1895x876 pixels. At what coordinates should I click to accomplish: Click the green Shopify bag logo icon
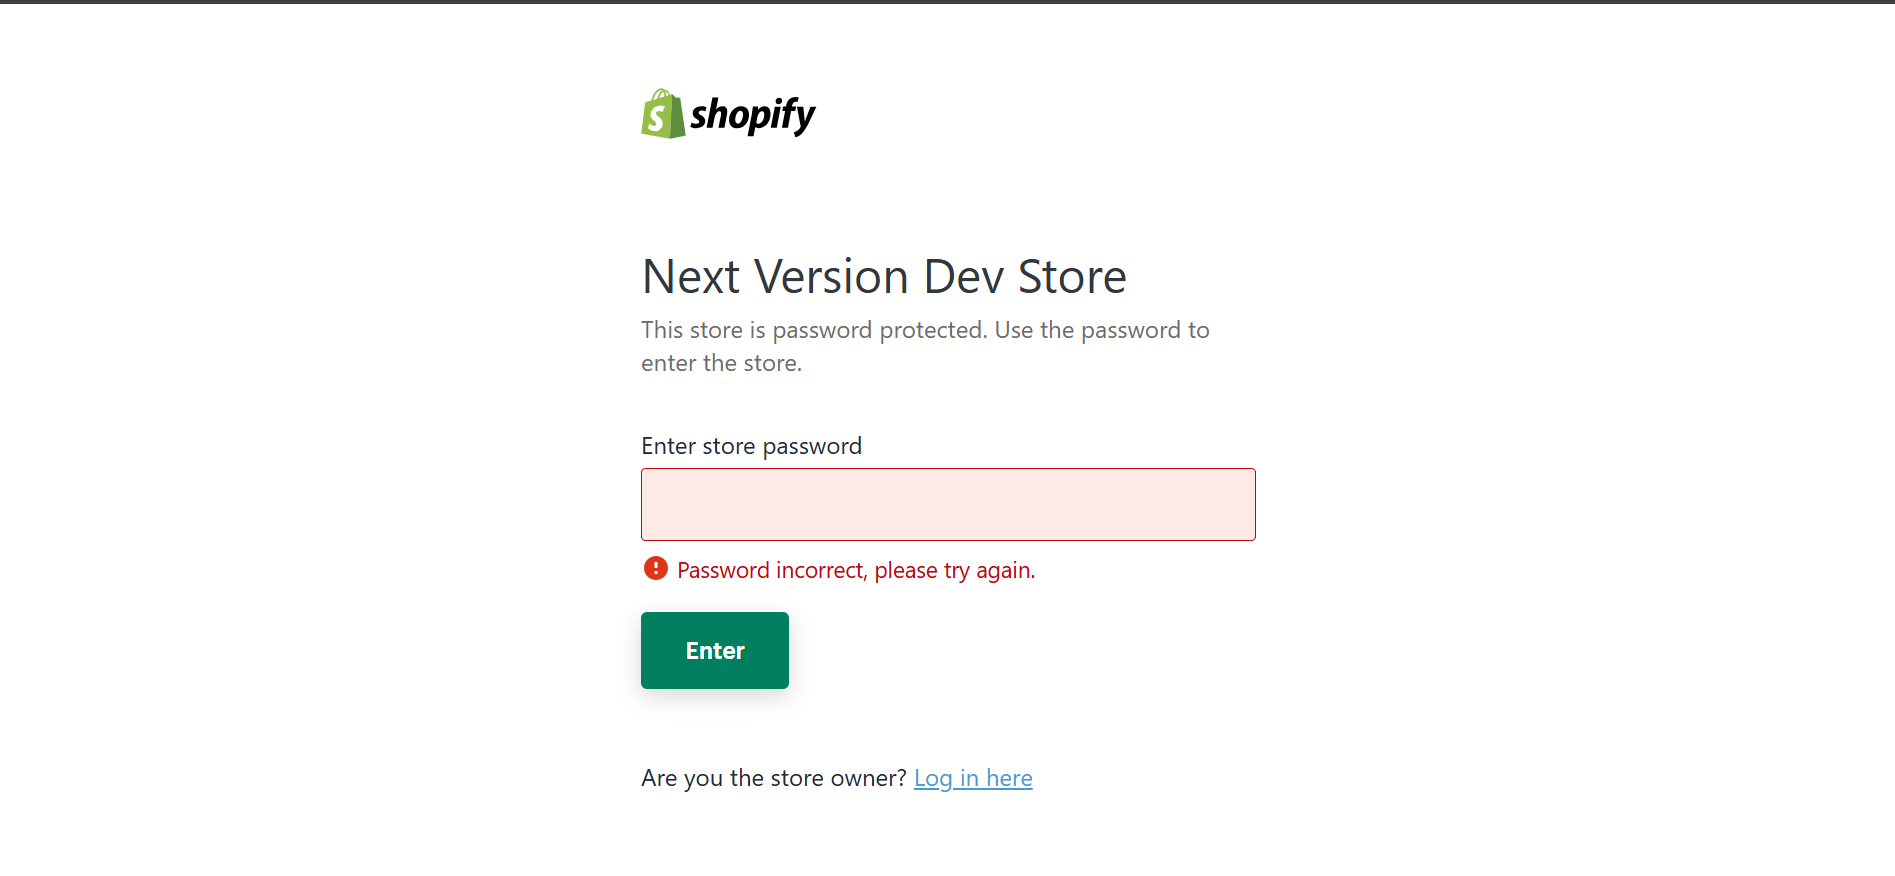662,114
